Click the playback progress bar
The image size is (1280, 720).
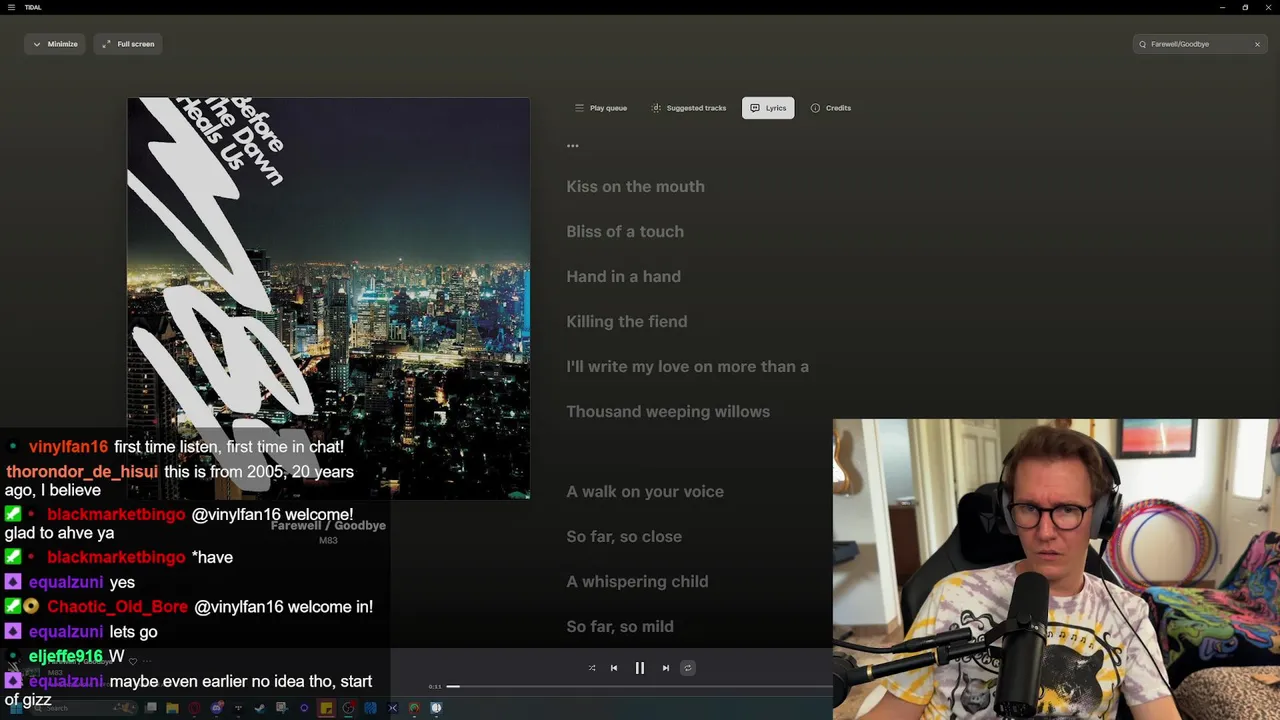pos(640,686)
